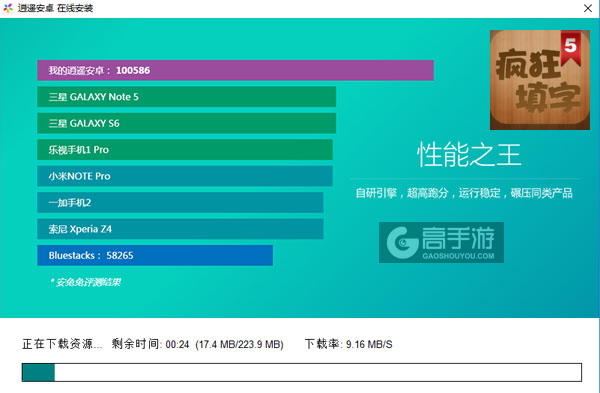Click the download progress bar

(302, 372)
